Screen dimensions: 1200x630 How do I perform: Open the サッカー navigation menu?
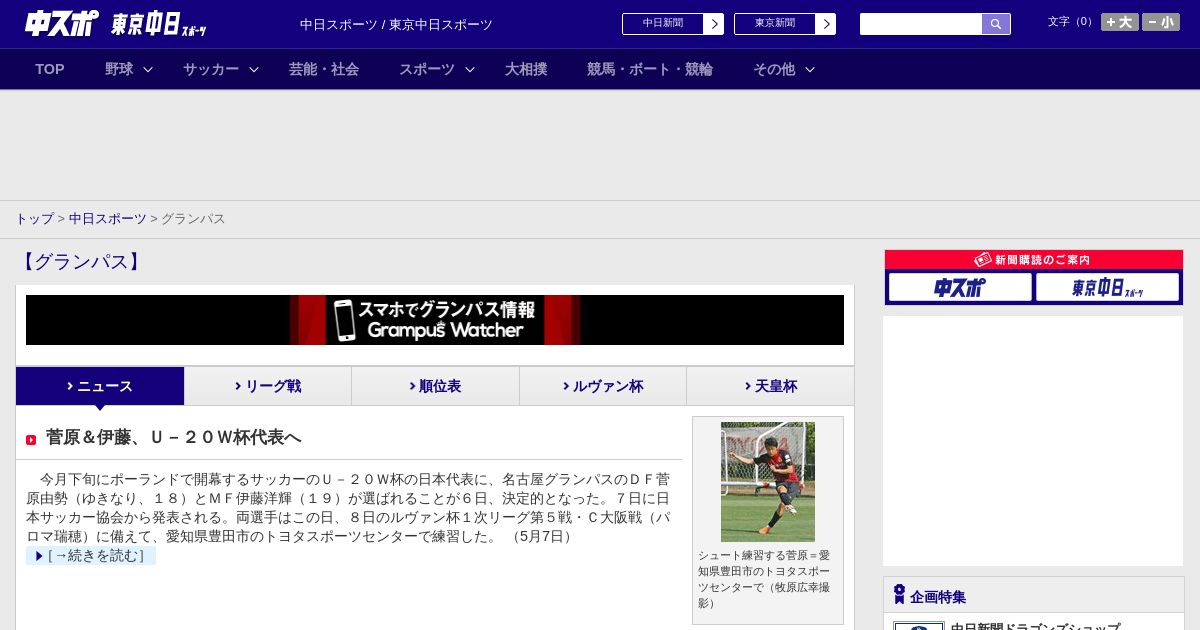211,69
